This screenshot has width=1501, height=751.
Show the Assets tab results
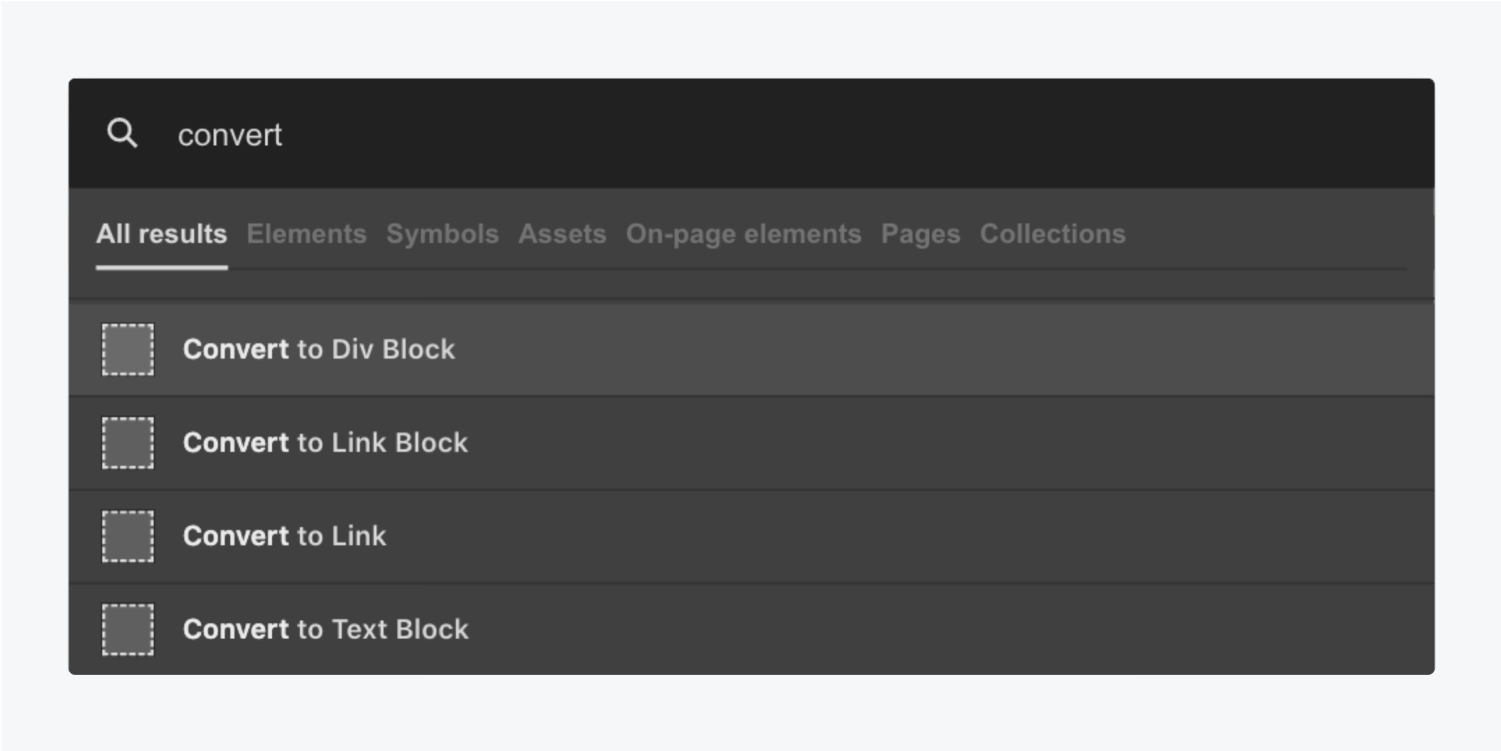click(x=562, y=234)
